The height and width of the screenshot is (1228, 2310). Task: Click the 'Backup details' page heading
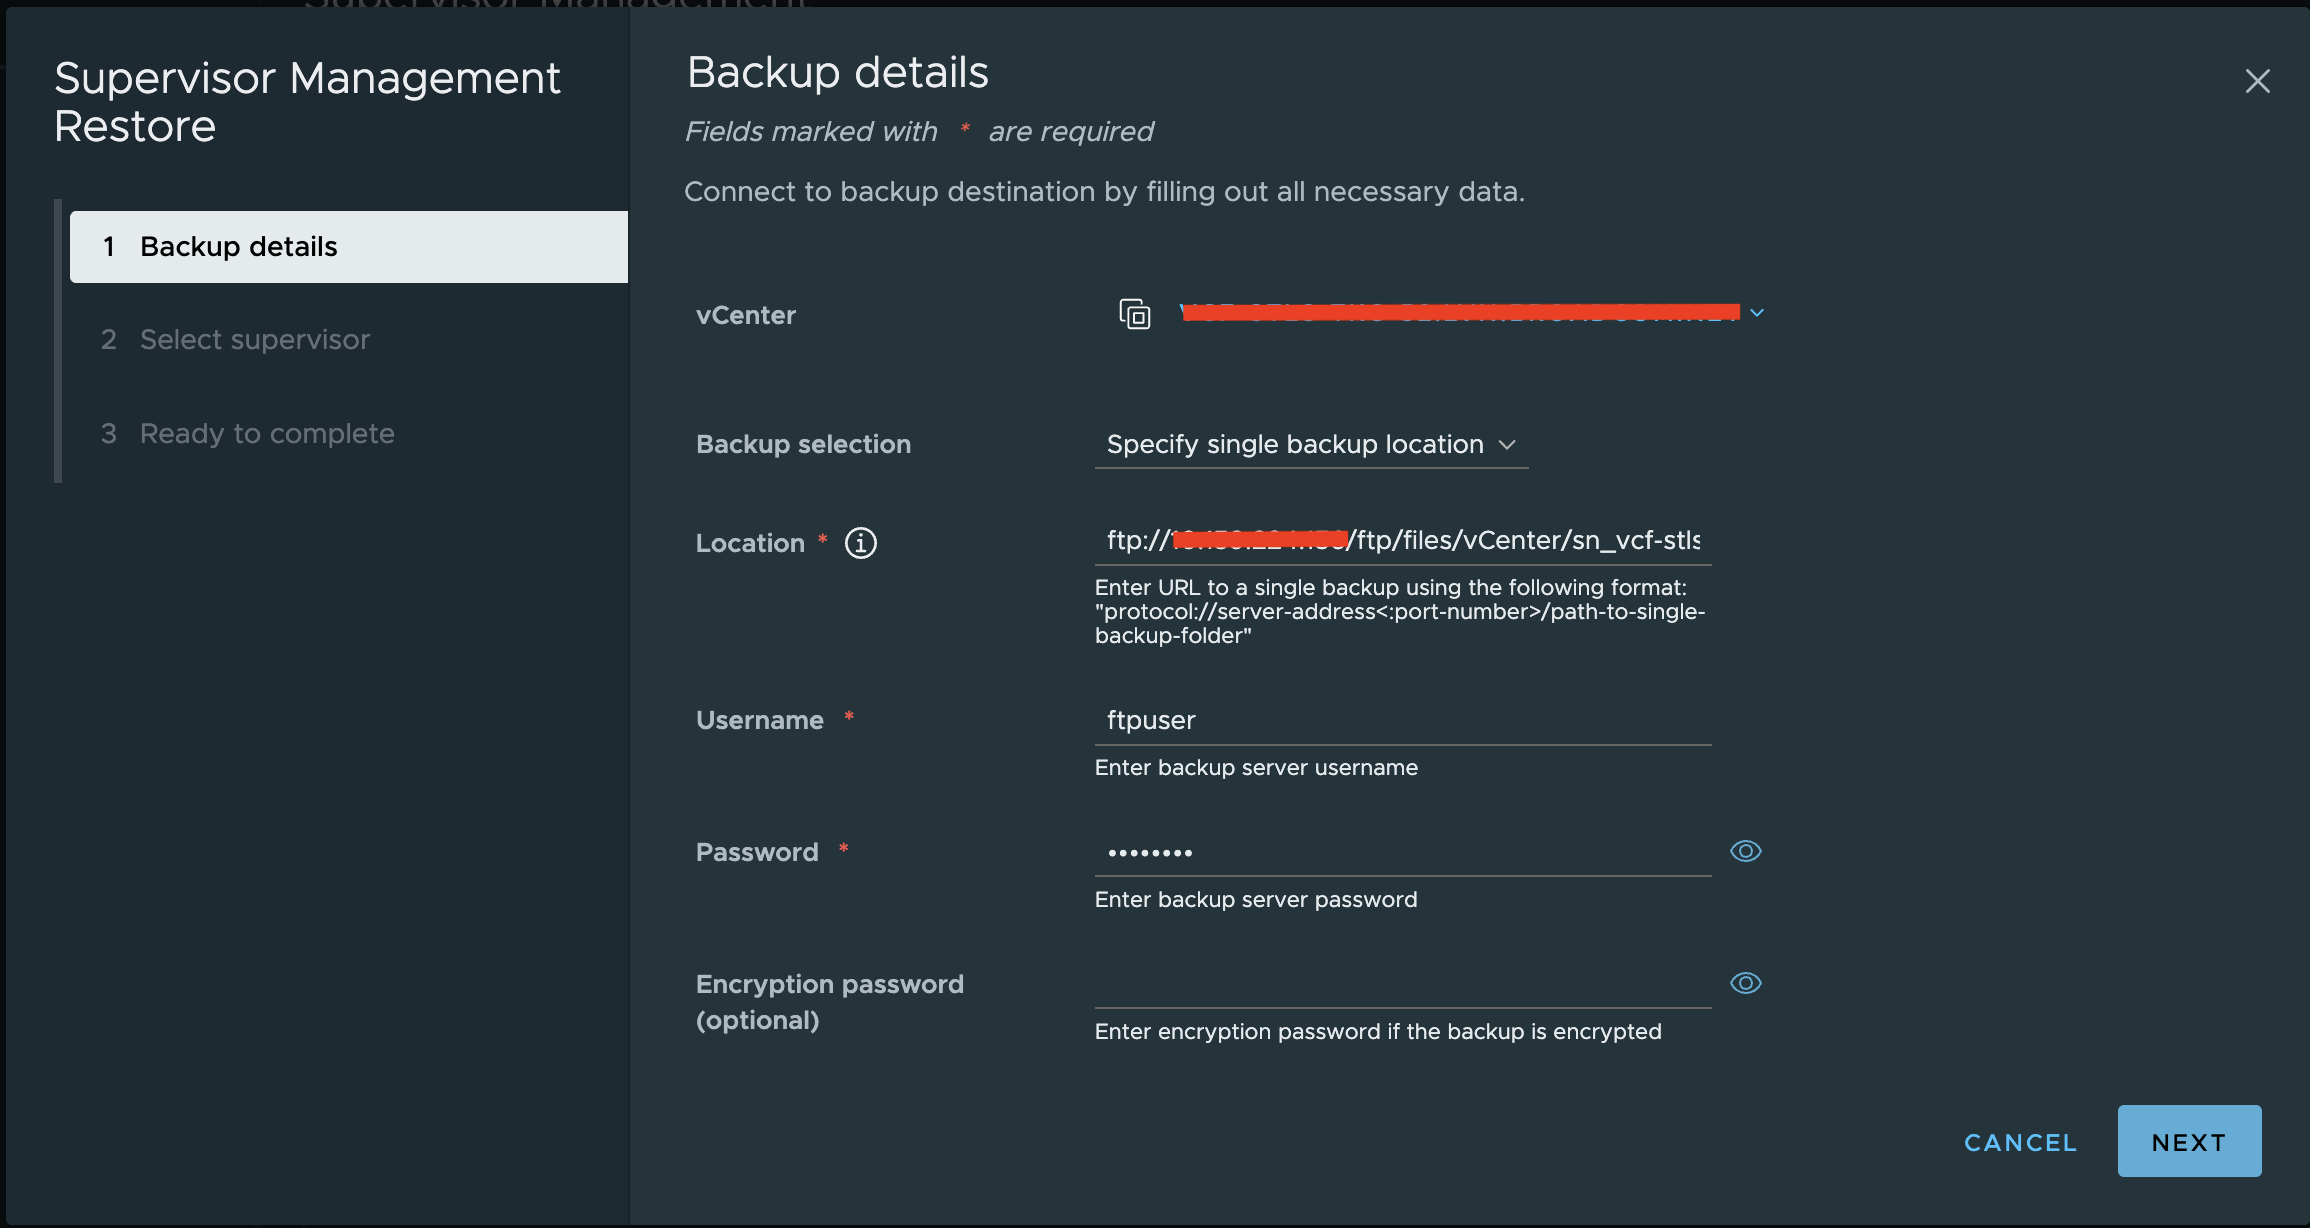point(838,73)
